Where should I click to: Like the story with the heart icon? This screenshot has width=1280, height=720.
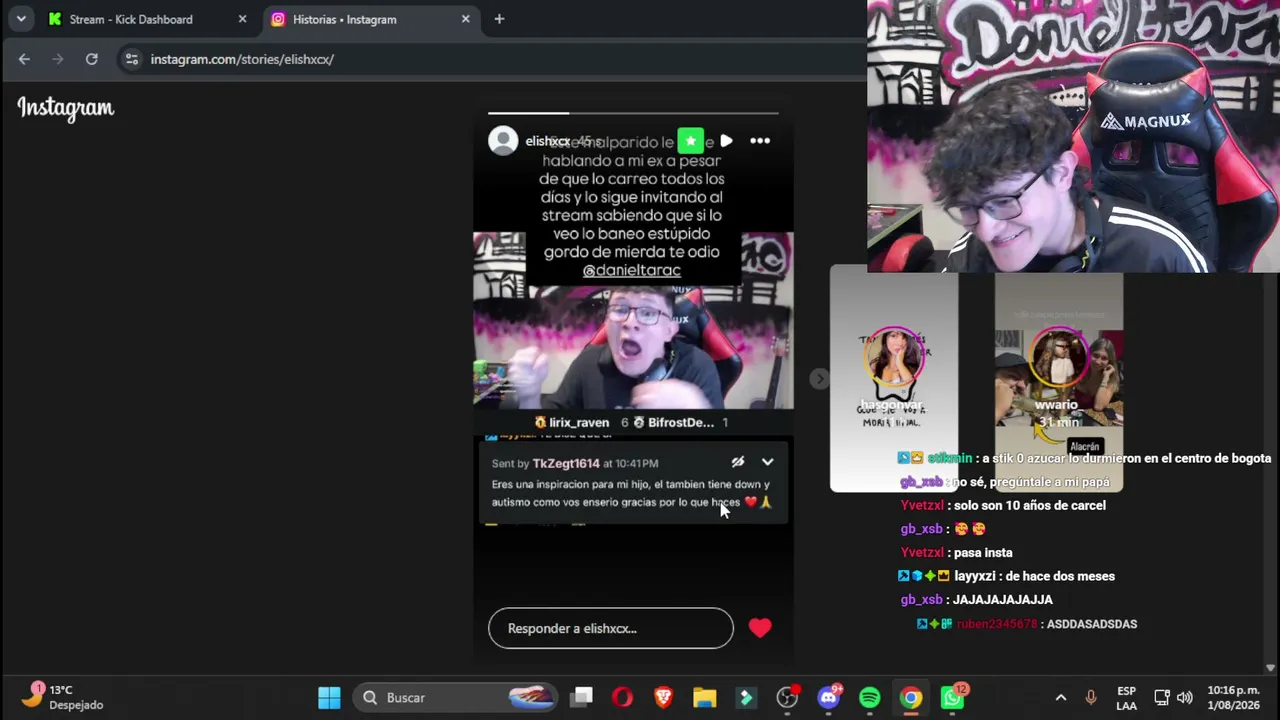coord(760,628)
